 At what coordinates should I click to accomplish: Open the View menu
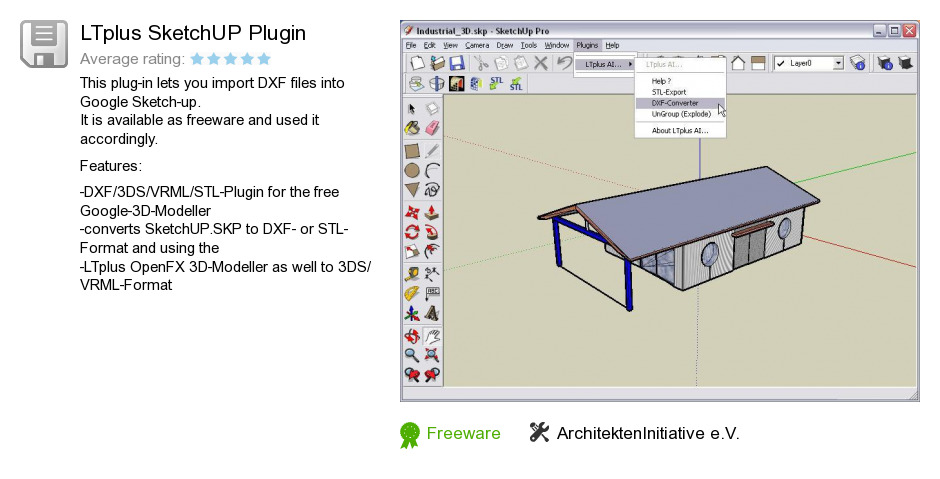tap(450, 45)
